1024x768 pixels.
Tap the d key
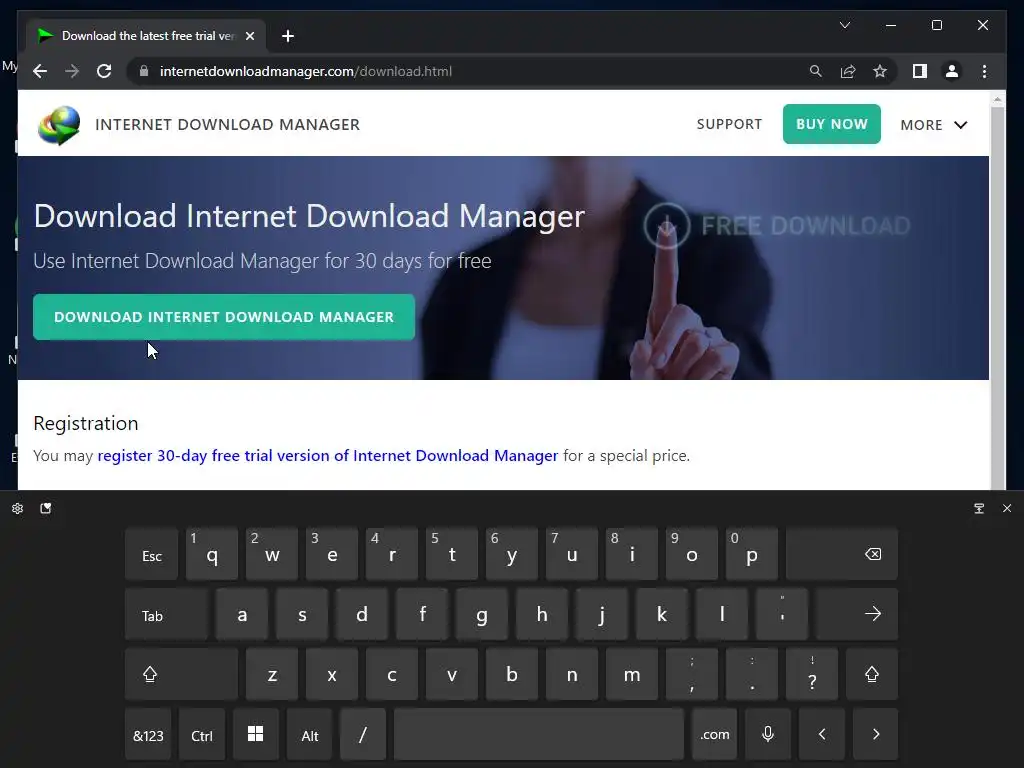(362, 615)
